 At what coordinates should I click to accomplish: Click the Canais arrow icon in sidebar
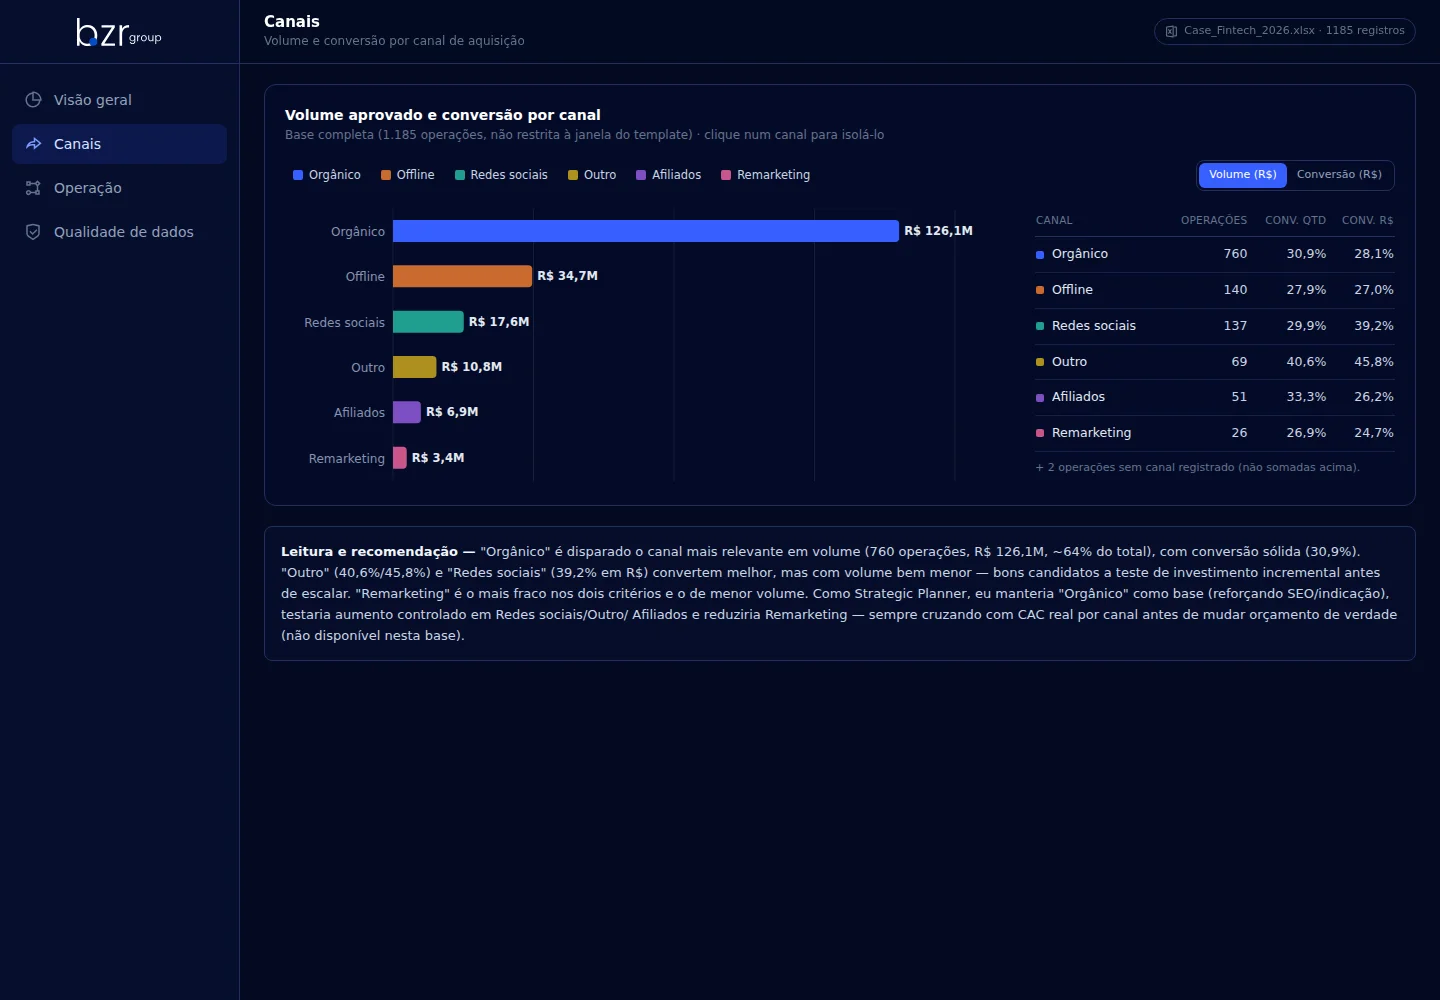tap(33, 144)
